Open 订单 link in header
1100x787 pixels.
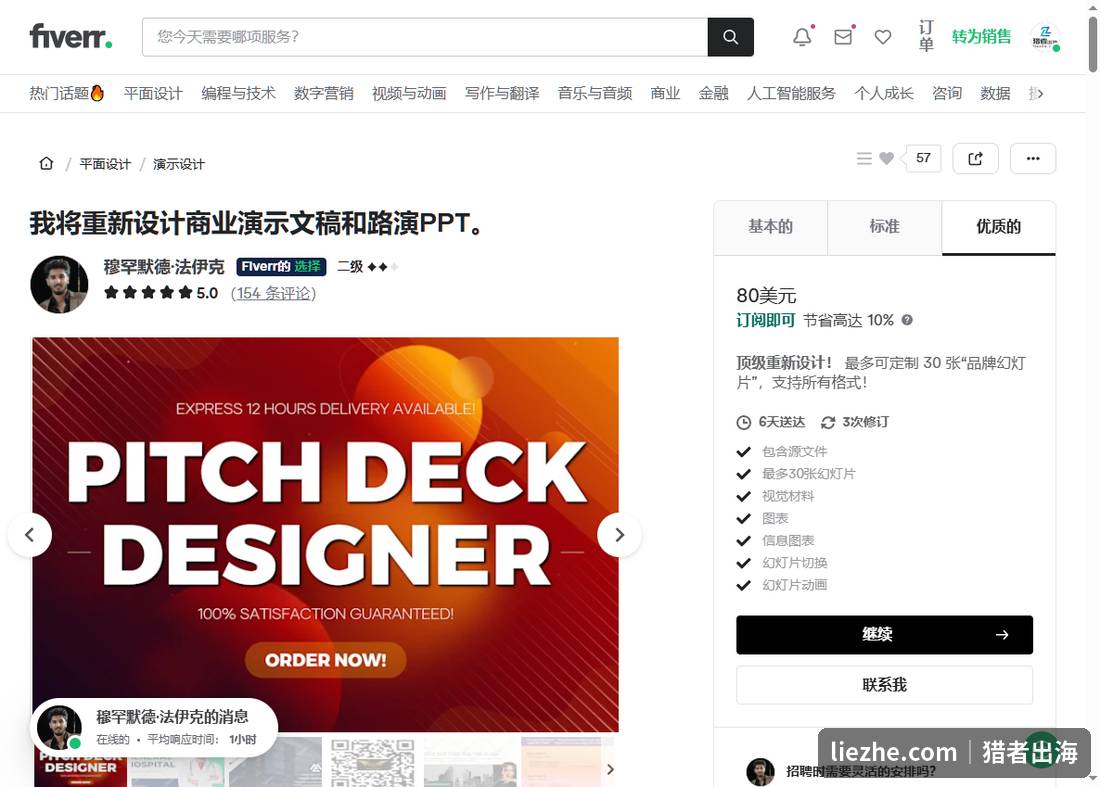pos(926,36)
